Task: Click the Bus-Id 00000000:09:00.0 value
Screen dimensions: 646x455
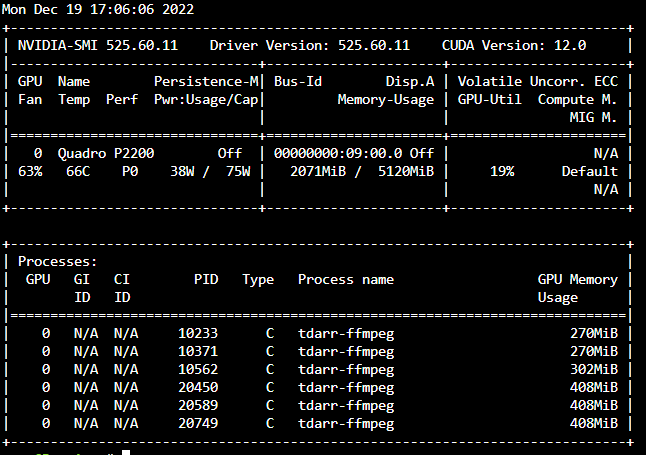Action: [338, 153]
